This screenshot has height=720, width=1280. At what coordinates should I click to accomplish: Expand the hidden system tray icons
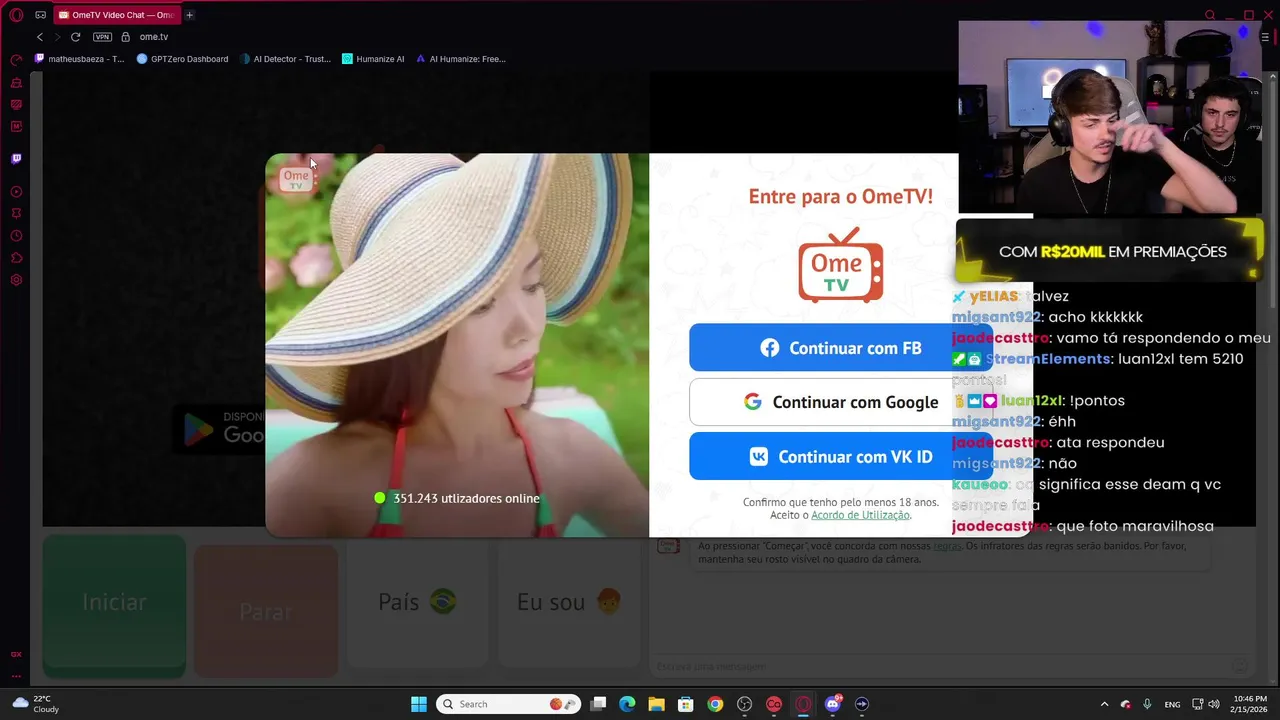[1104, 704]
